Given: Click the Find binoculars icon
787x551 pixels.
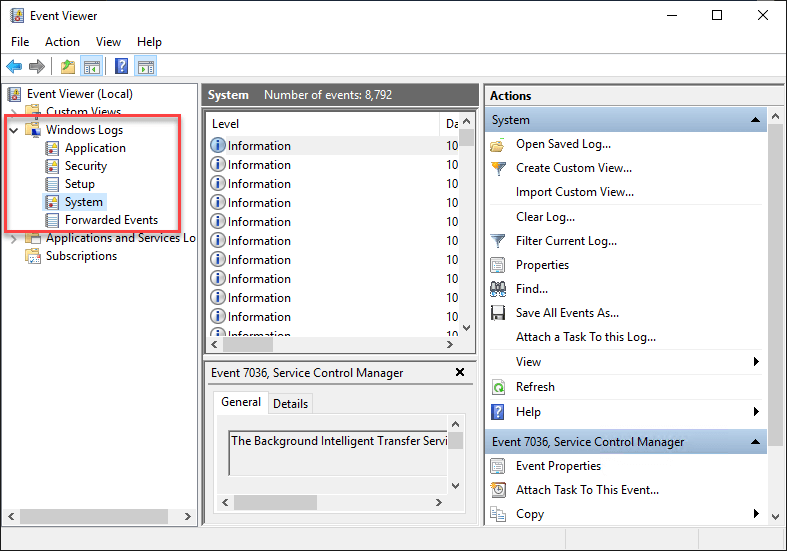Looking at the screenshot, I should [497, 289].
